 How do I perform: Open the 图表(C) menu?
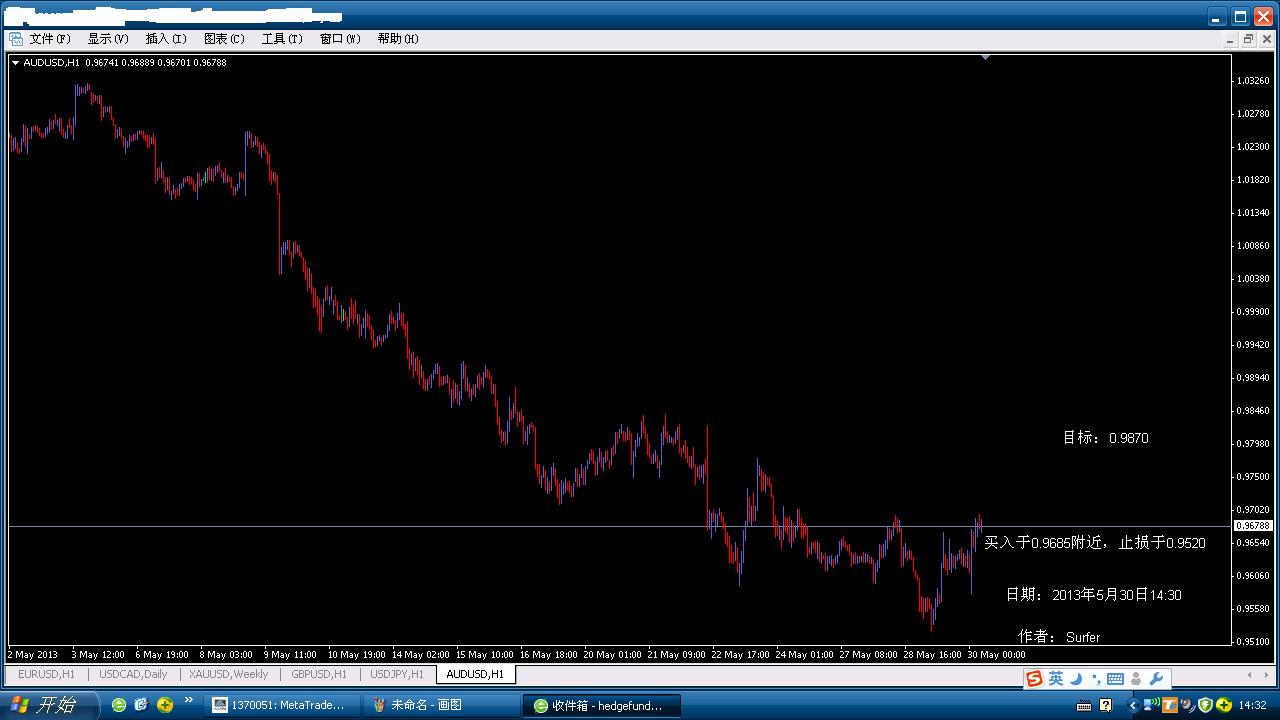click(224, 39)
